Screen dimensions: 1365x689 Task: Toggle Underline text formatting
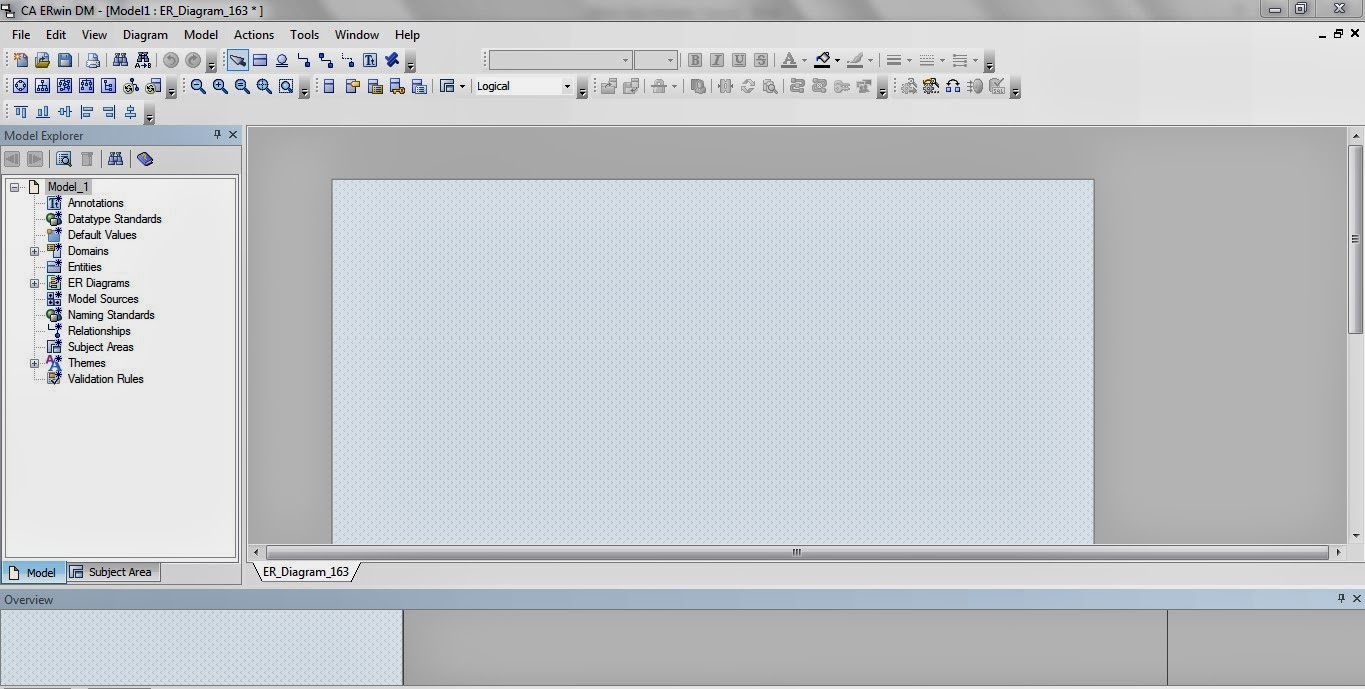tap(739, 61)
